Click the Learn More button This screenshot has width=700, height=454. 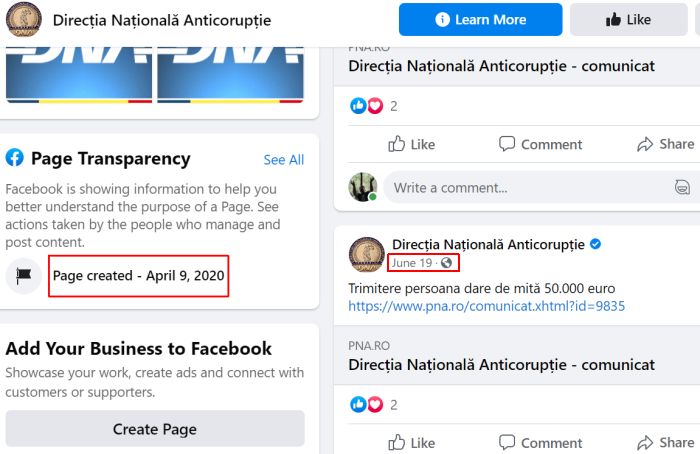coord(480,20)
